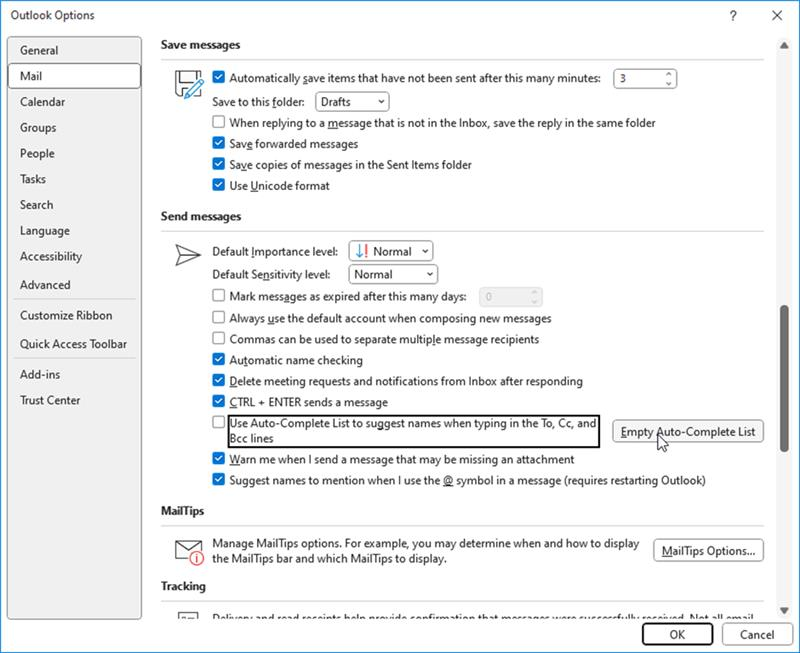The height and width of the screenshot is (653, 800).
Task: Uncheck Automatic name checking
Action: tap(218, 359)
